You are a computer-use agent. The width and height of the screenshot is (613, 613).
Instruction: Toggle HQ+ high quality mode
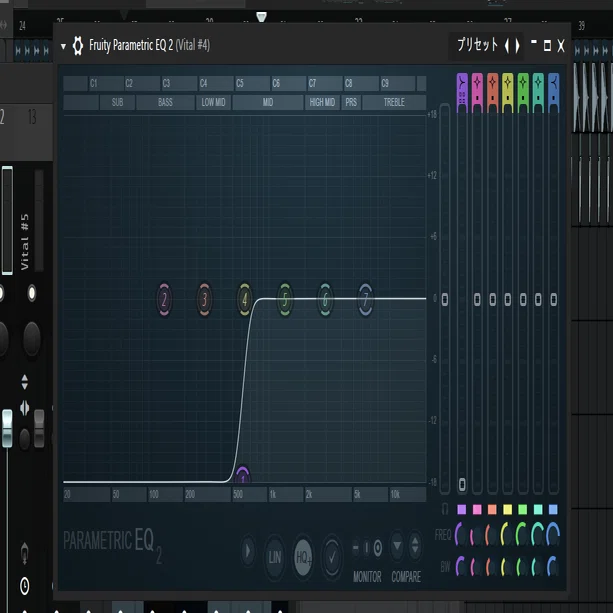(x=303, y=557)
